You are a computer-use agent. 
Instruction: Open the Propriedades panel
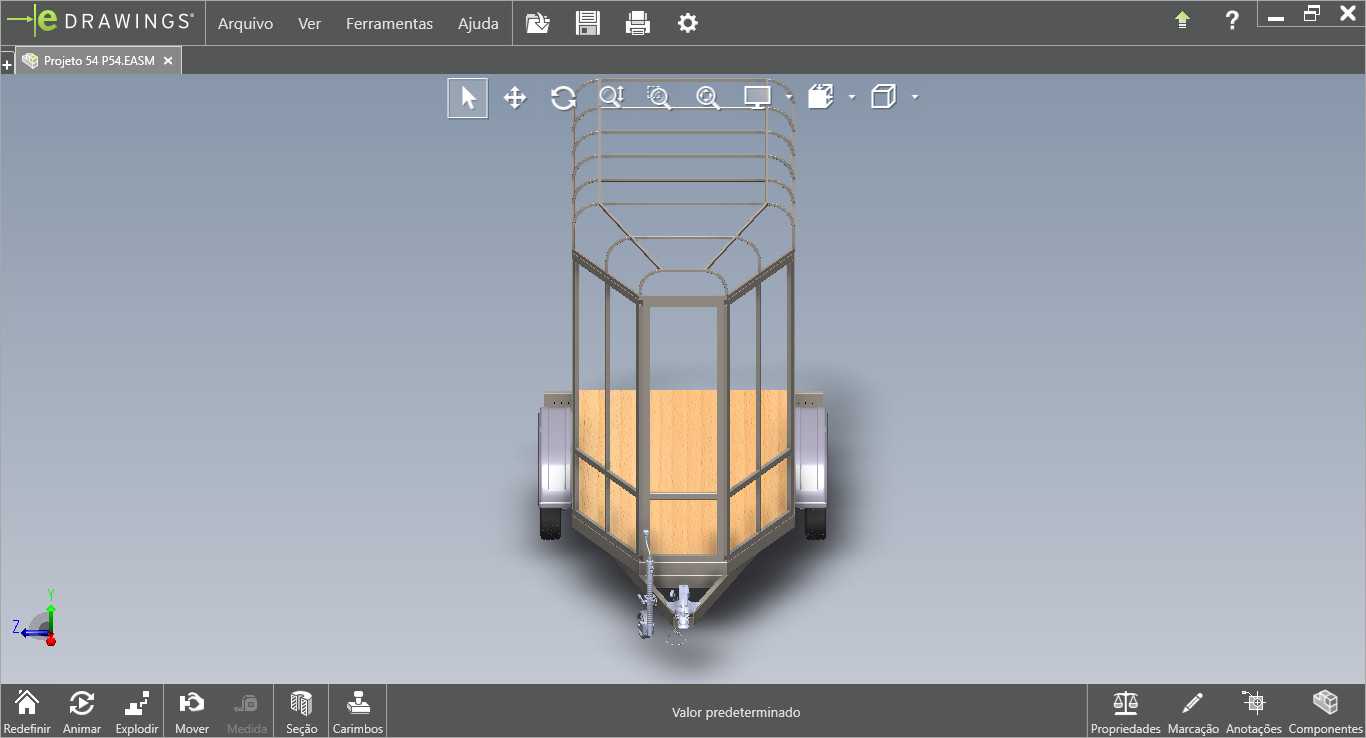coord(1126,711)
